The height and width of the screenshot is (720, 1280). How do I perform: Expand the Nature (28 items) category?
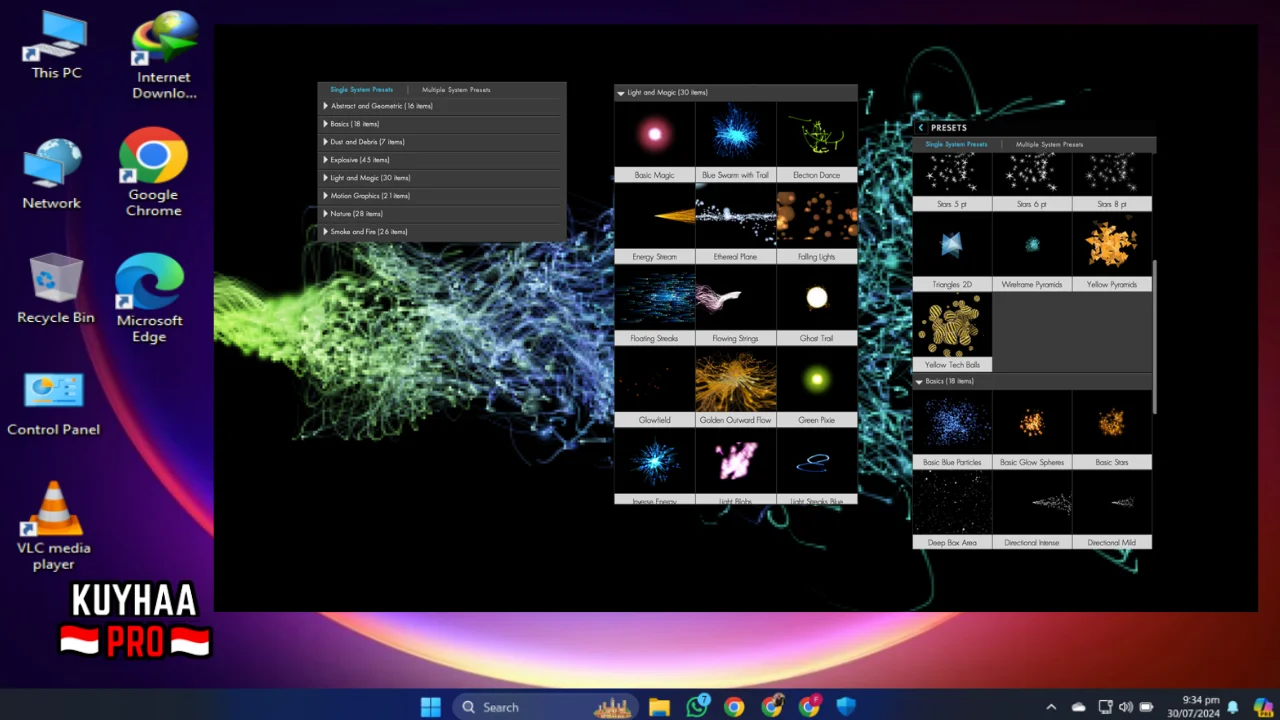click(441, 214)
